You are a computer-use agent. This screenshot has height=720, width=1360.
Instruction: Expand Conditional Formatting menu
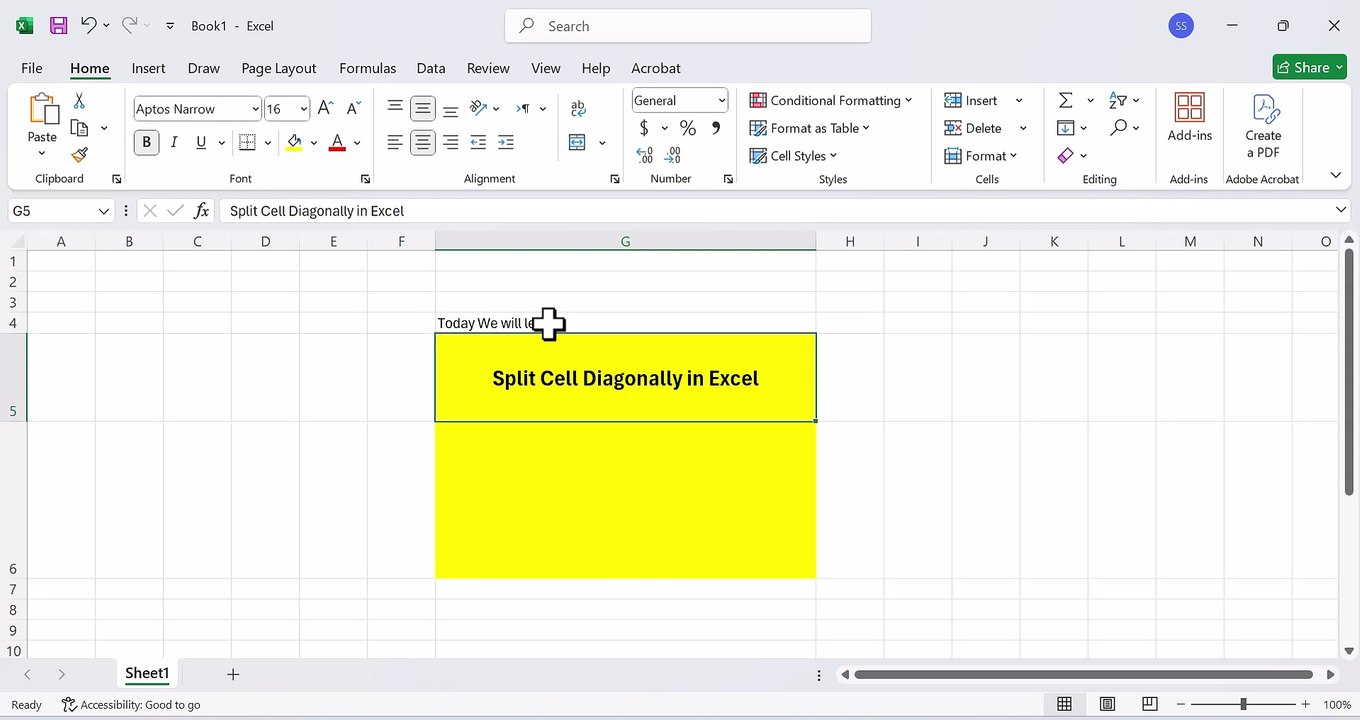click(831, 100)
